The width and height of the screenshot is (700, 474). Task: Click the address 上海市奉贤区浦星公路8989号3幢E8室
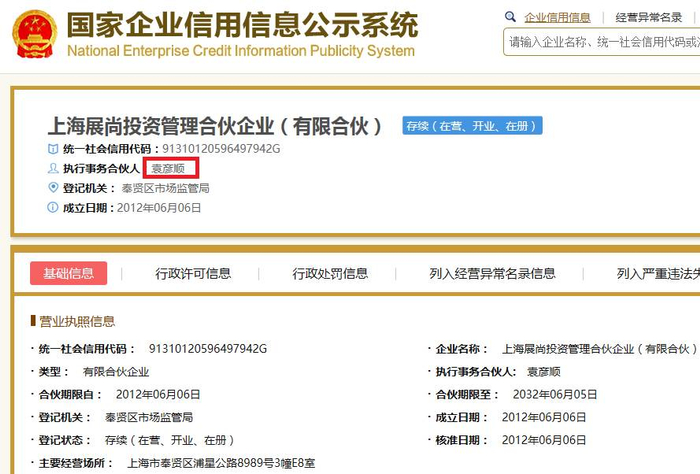tap(221, 463)
